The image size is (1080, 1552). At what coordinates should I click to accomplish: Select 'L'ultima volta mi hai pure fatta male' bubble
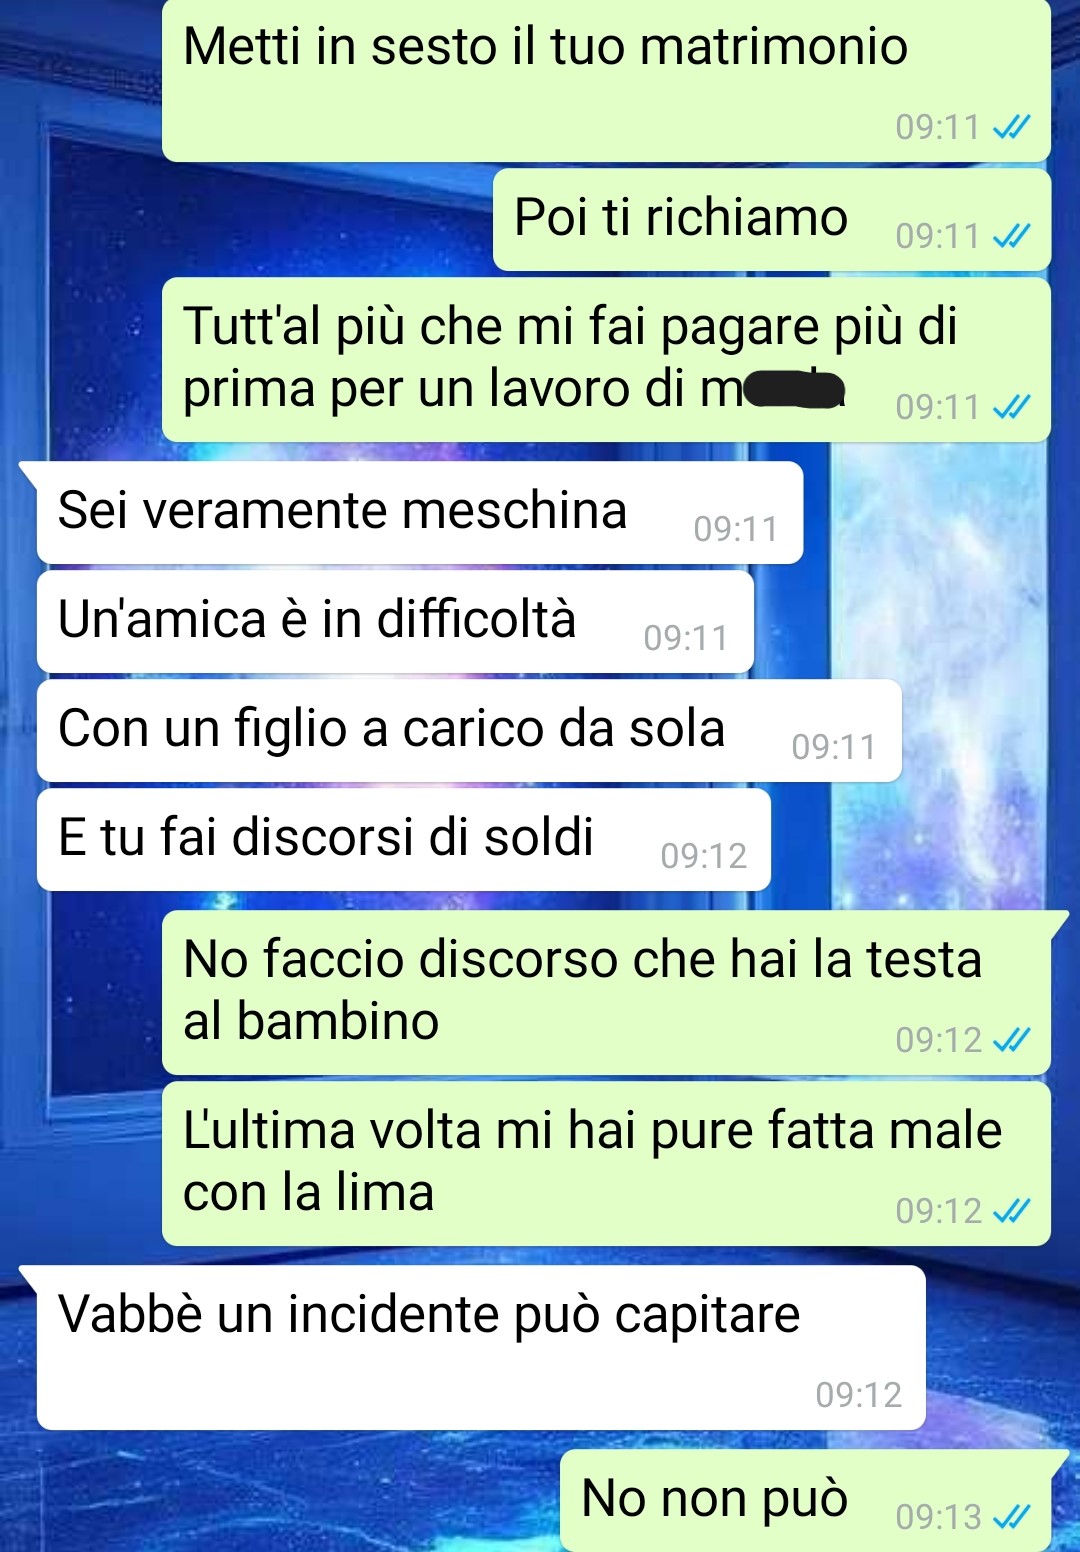click(x=606, y=1163)
